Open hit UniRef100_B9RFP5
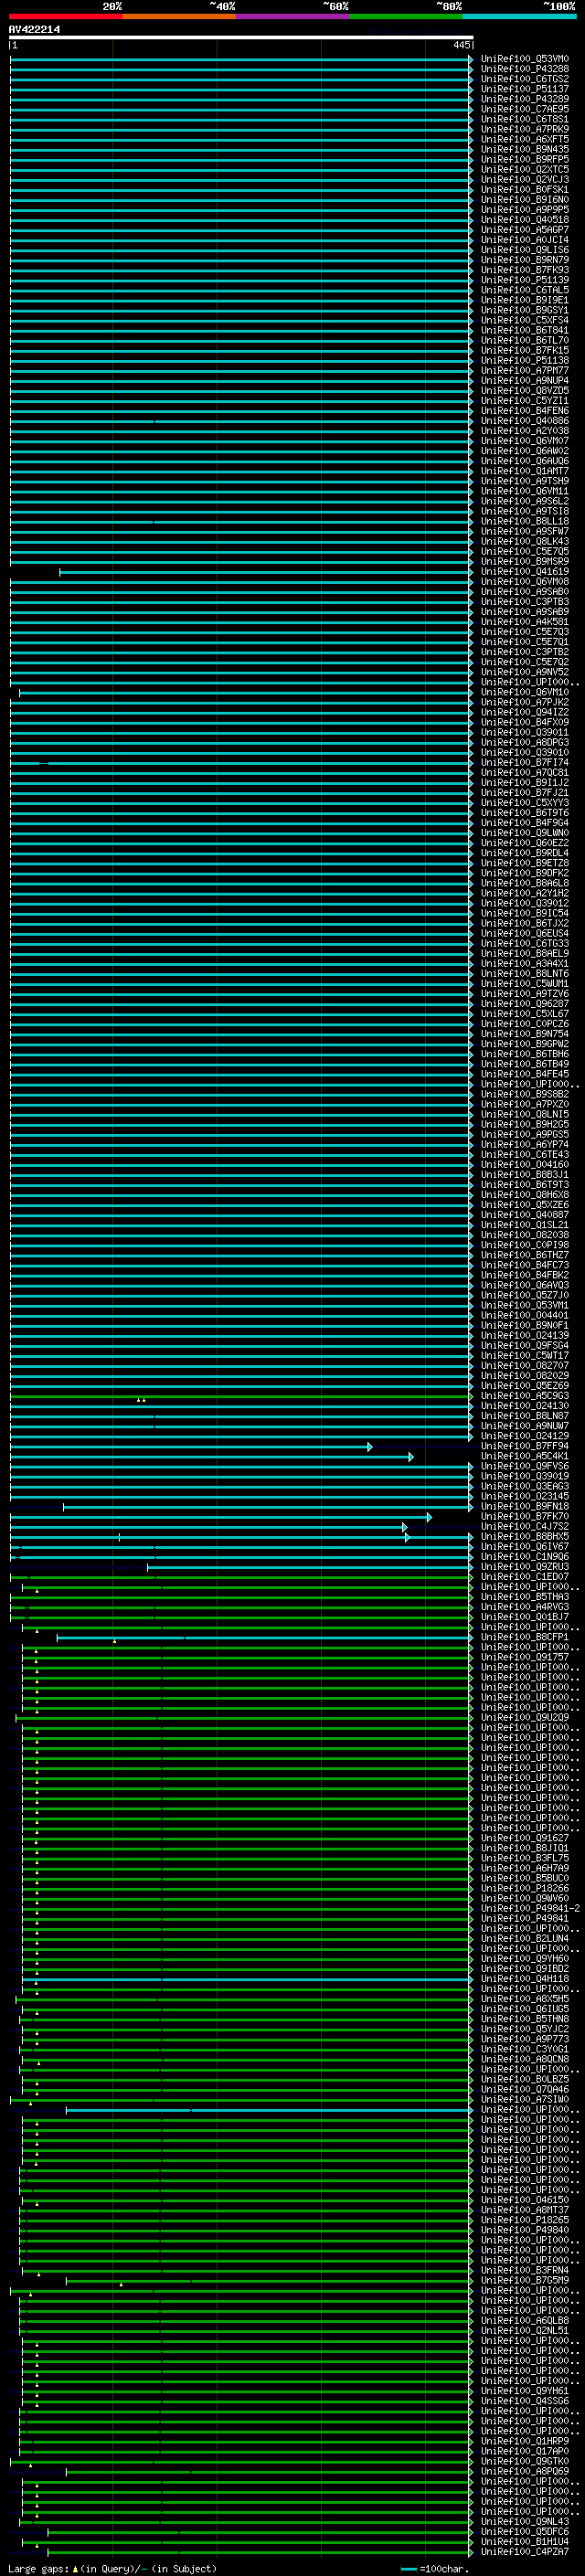Image resolution: width=585 pixels, height=2576 pixels. [524, 159]
